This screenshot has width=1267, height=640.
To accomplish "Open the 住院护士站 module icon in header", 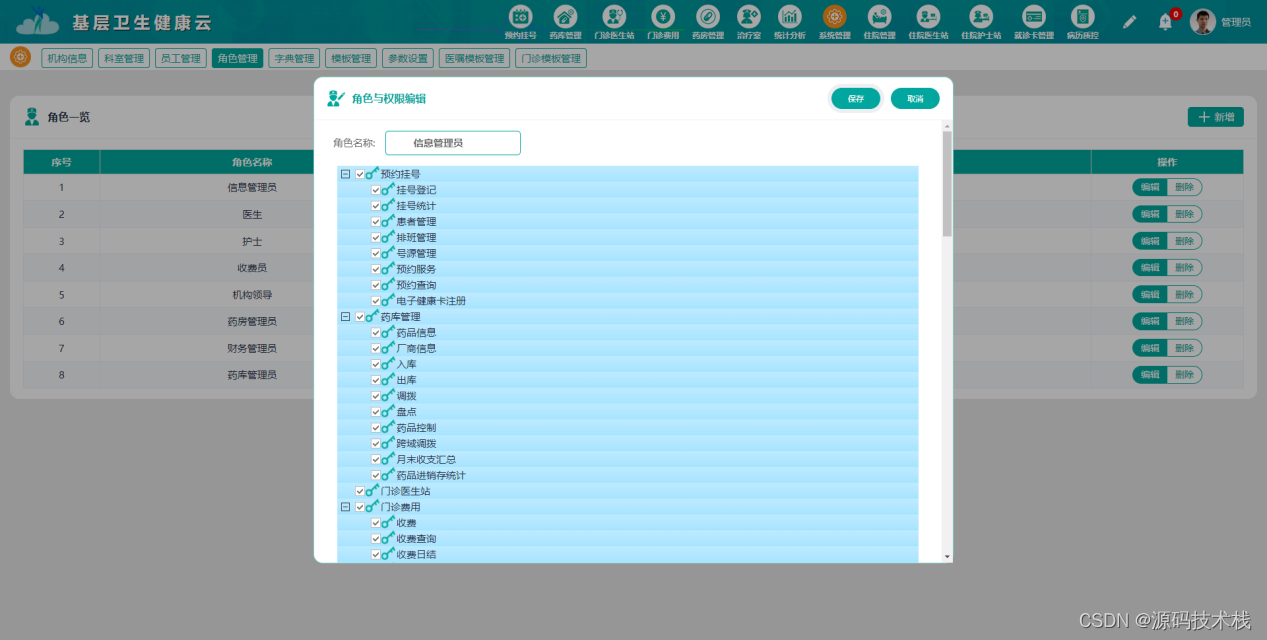I will pos(981,16).
